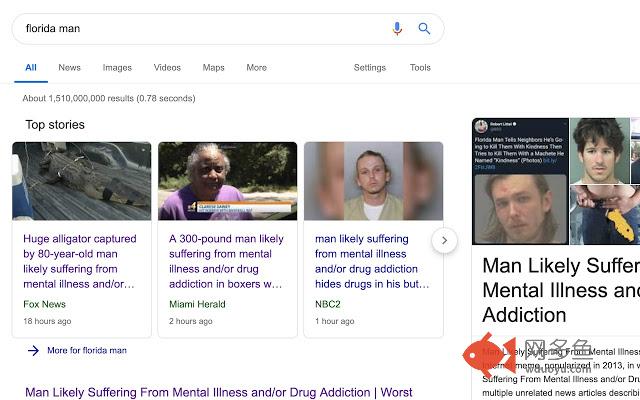Viewport: 640px width, 400px height.
Task: Expand the More menu
Action: [256, 68]
